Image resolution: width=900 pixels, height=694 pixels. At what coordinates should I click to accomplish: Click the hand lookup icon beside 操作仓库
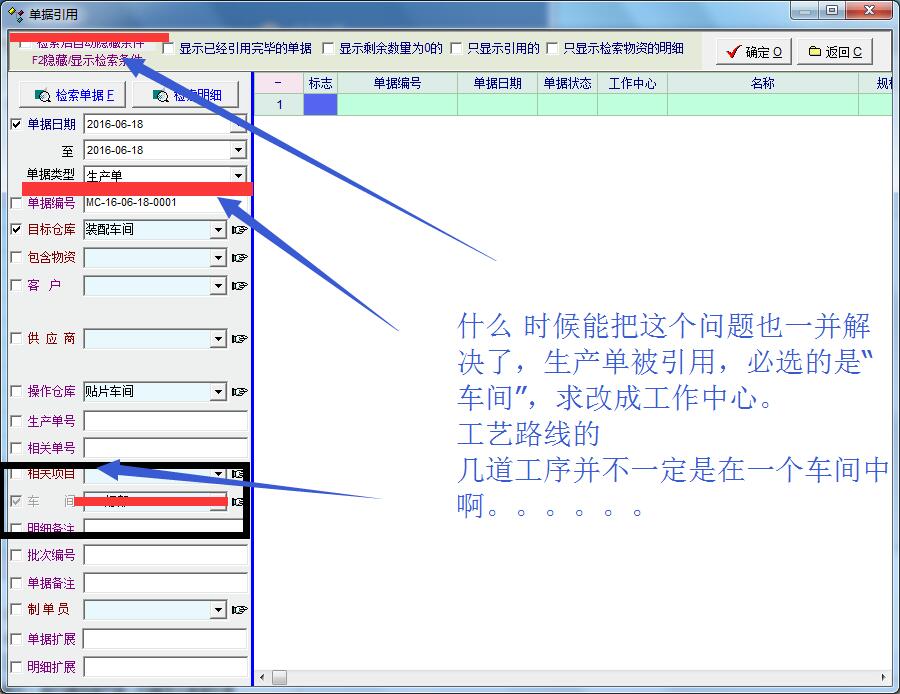pos(239,392)
